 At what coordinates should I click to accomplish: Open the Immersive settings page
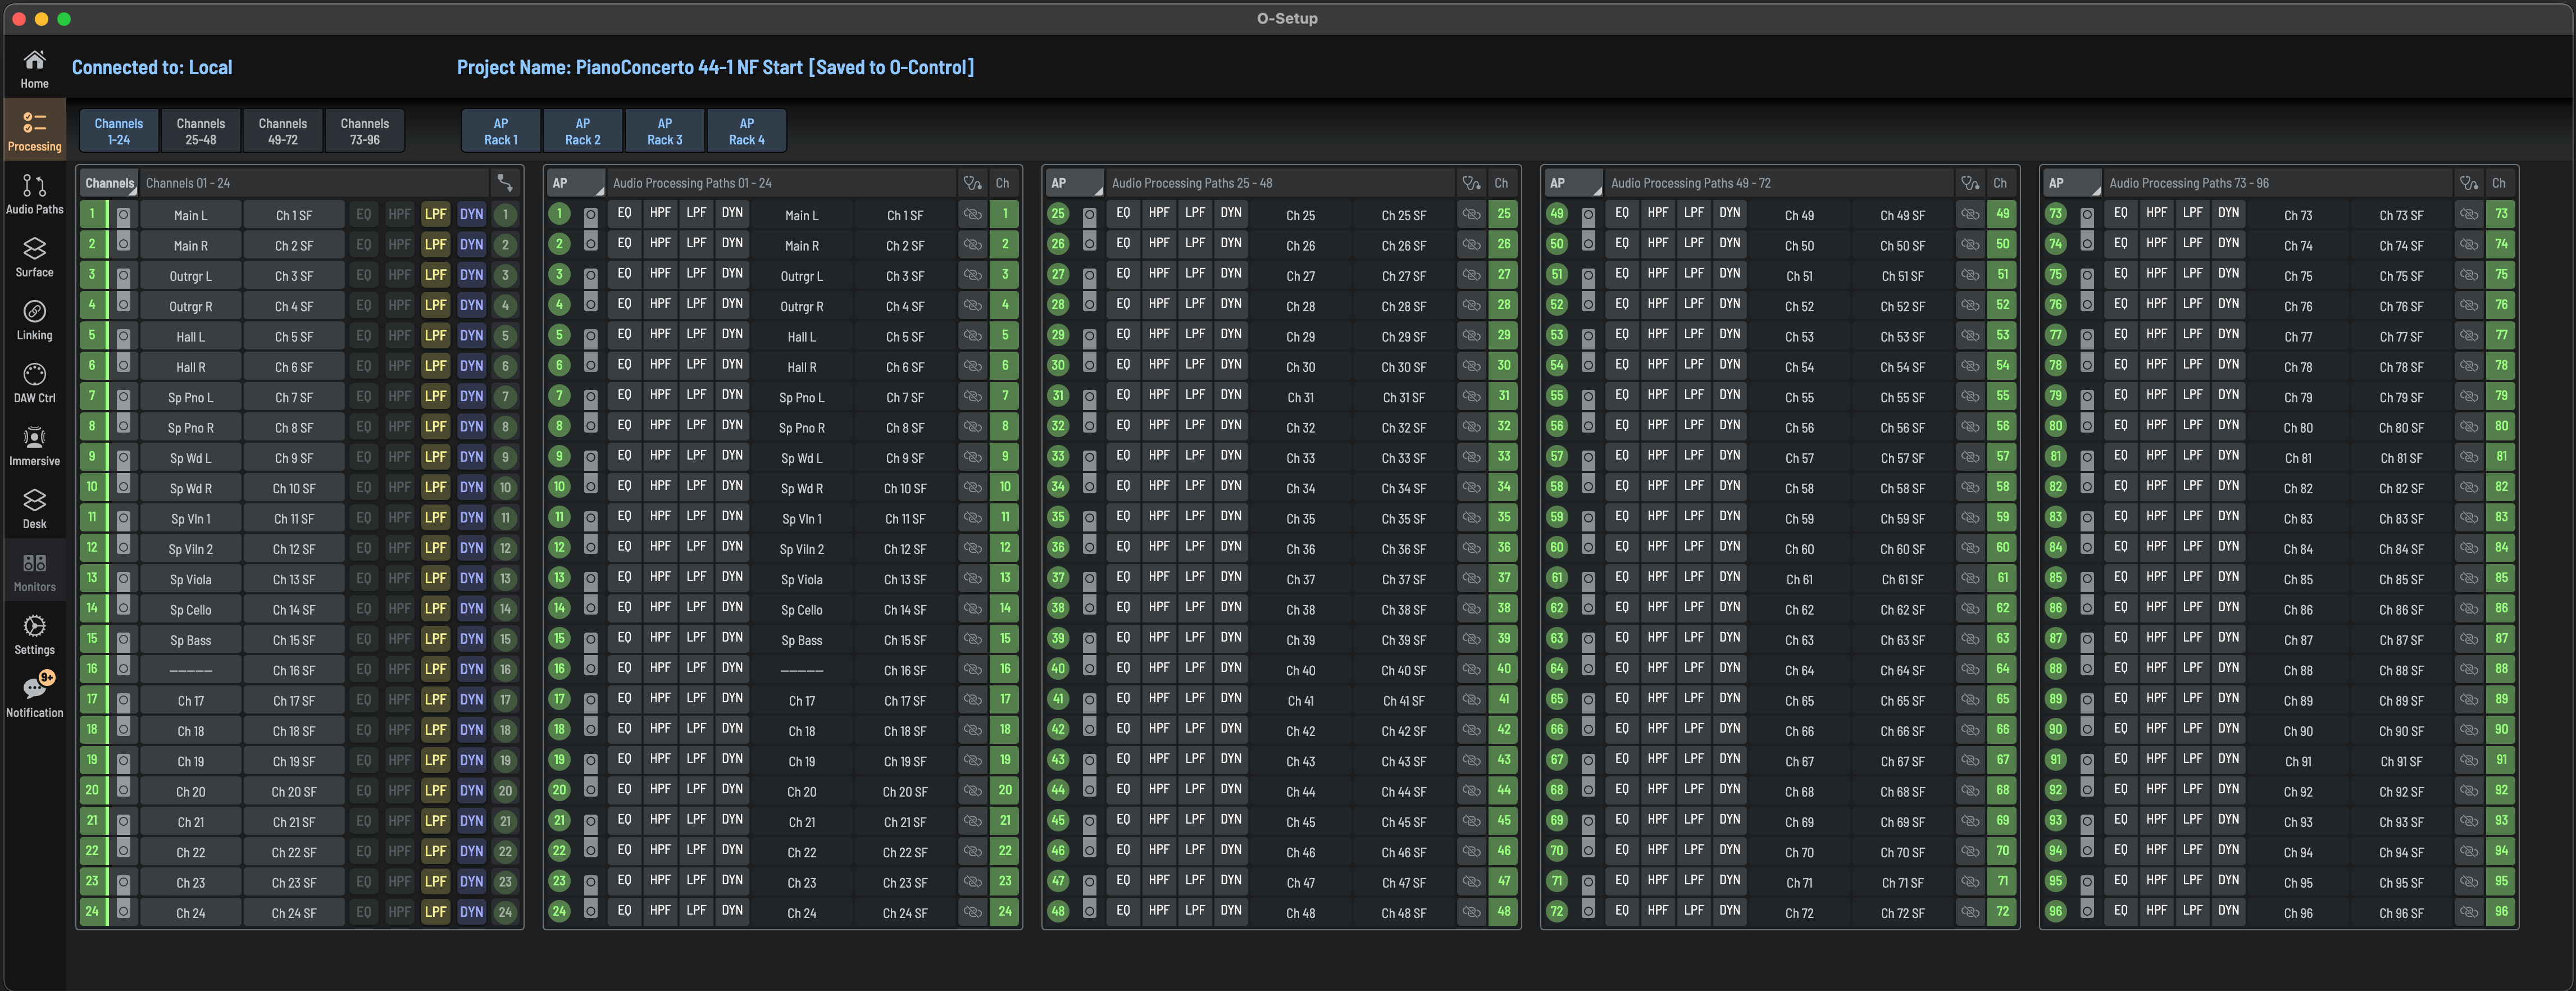[34, 446]
